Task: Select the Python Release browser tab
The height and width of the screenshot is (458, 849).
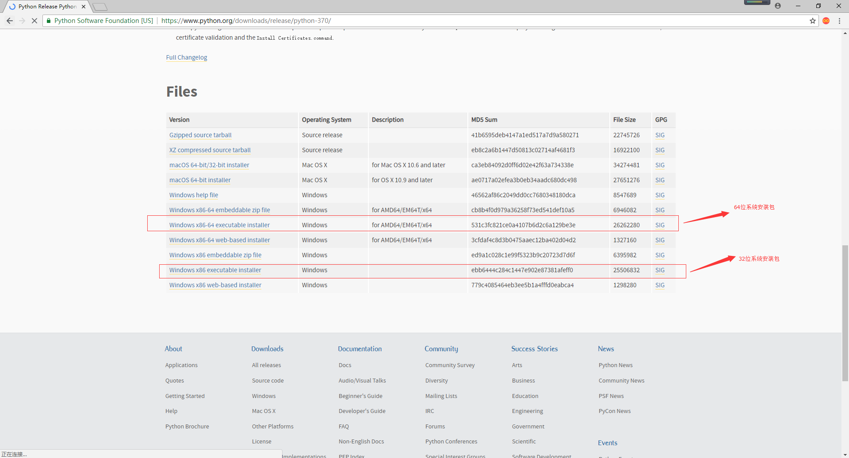Action: [x=47, y=6]
